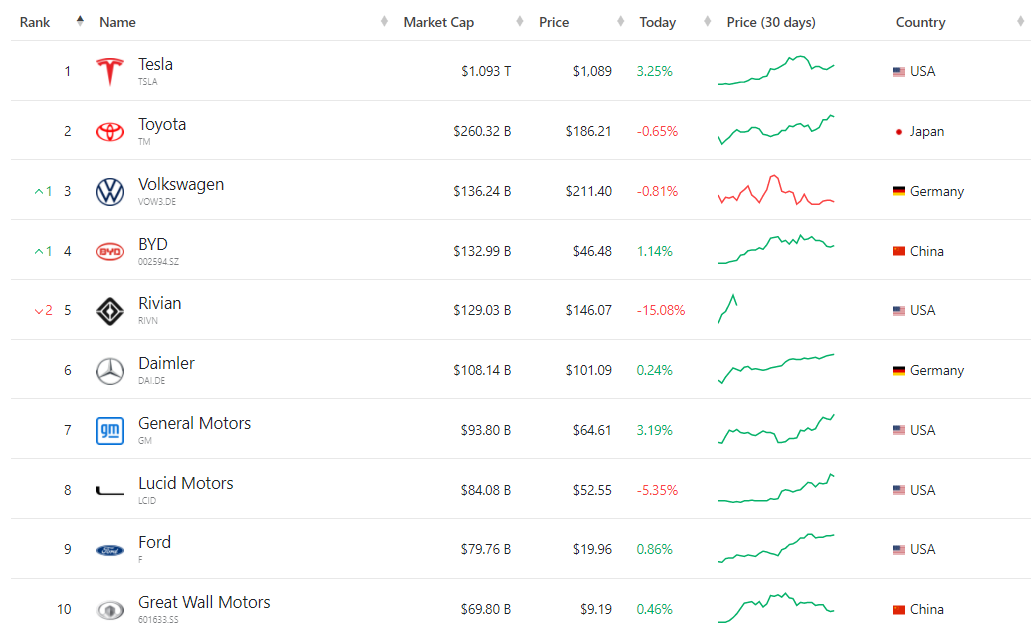Click the China flag in Great Wall Motors row
The height and width of the screenshot is (633, 1035).
pyautogui.click(x=898, y=610)
